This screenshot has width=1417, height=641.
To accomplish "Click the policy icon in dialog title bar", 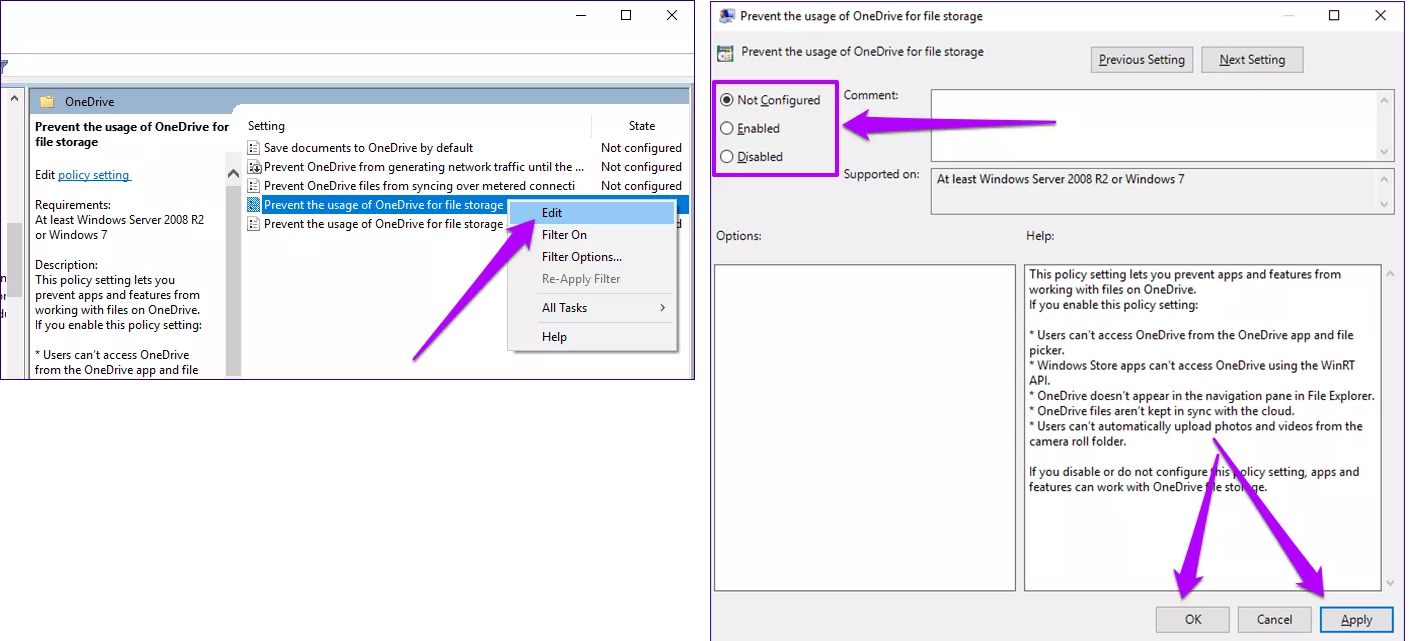I will pyautogui.click(x=726, y=16).
